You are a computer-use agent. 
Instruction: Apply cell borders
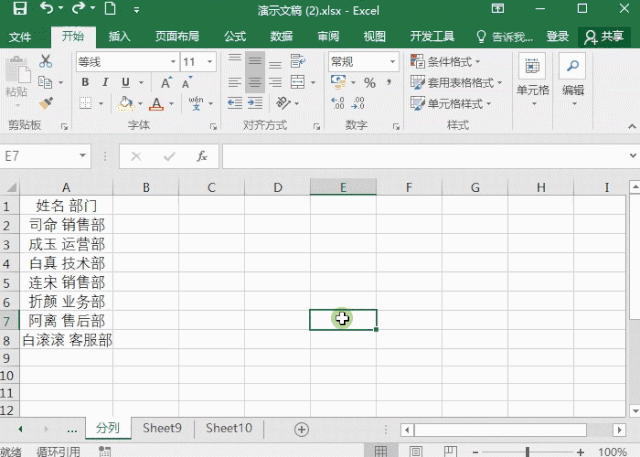[x=85, y=104]
